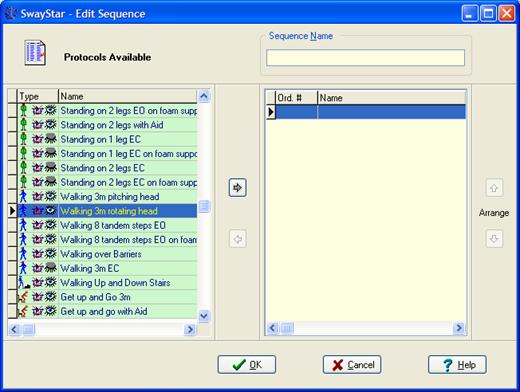Click sequence table horizontal scroll-right arrow
This screenshot has height=392, width=520.
(459, 328)
